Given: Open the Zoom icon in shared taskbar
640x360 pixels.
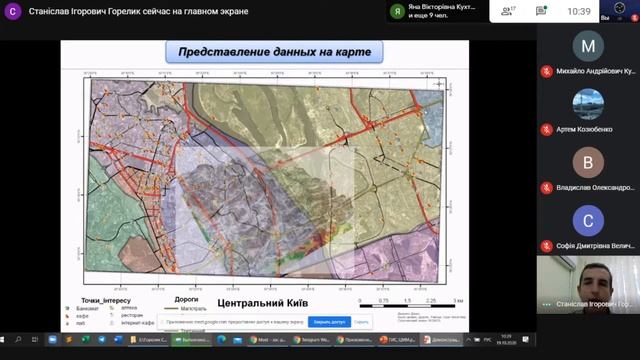Looking at the screenshot, I should pyautogui.click(x=53, y=340).
